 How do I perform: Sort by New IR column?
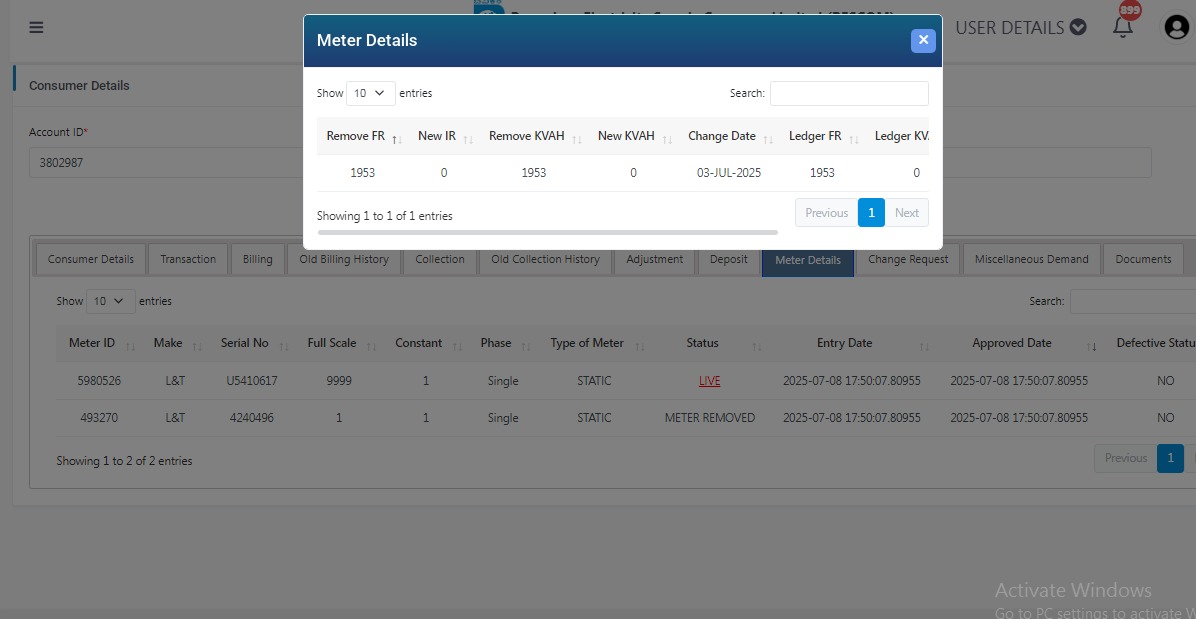444,136
